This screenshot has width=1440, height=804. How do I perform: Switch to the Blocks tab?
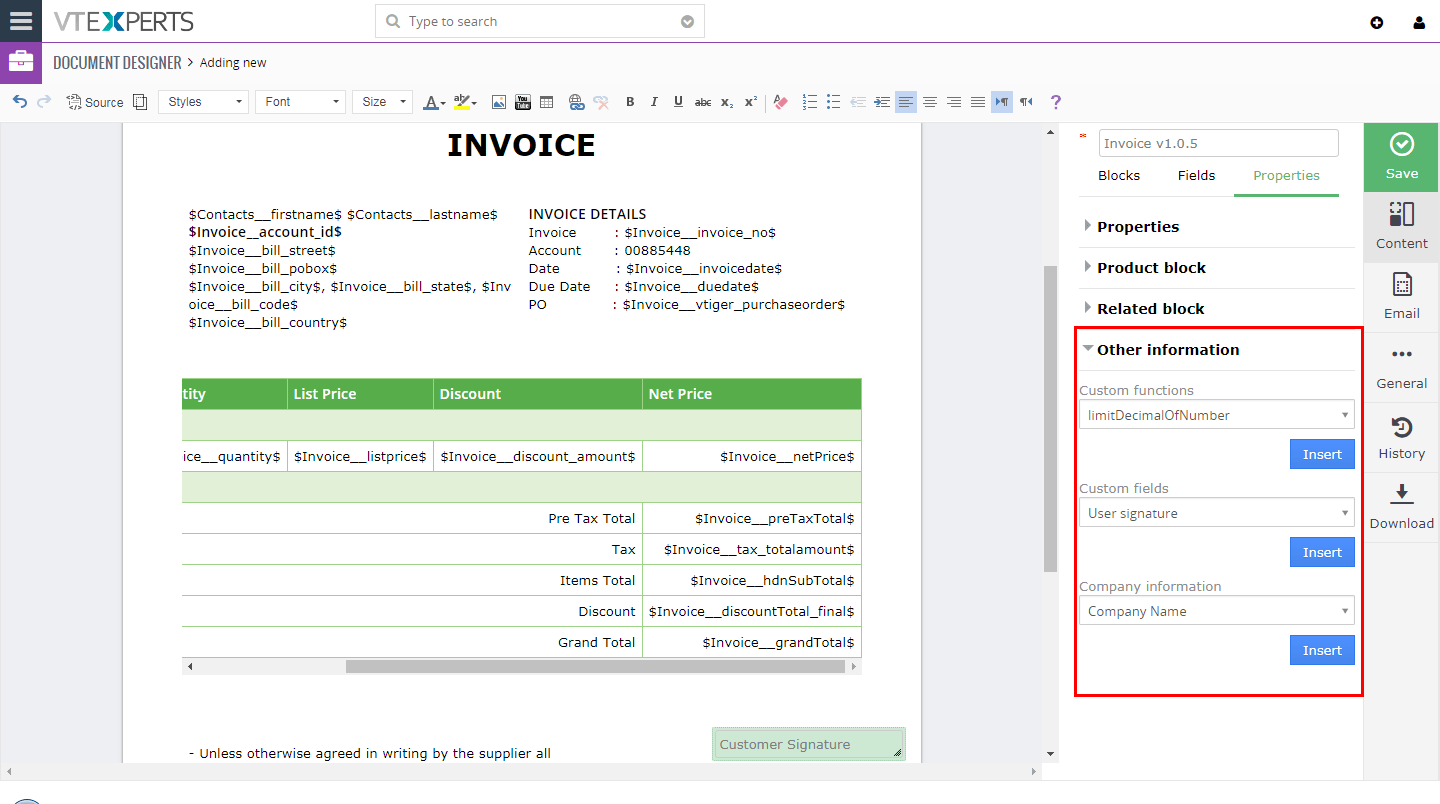click(x=1119, y=175)
